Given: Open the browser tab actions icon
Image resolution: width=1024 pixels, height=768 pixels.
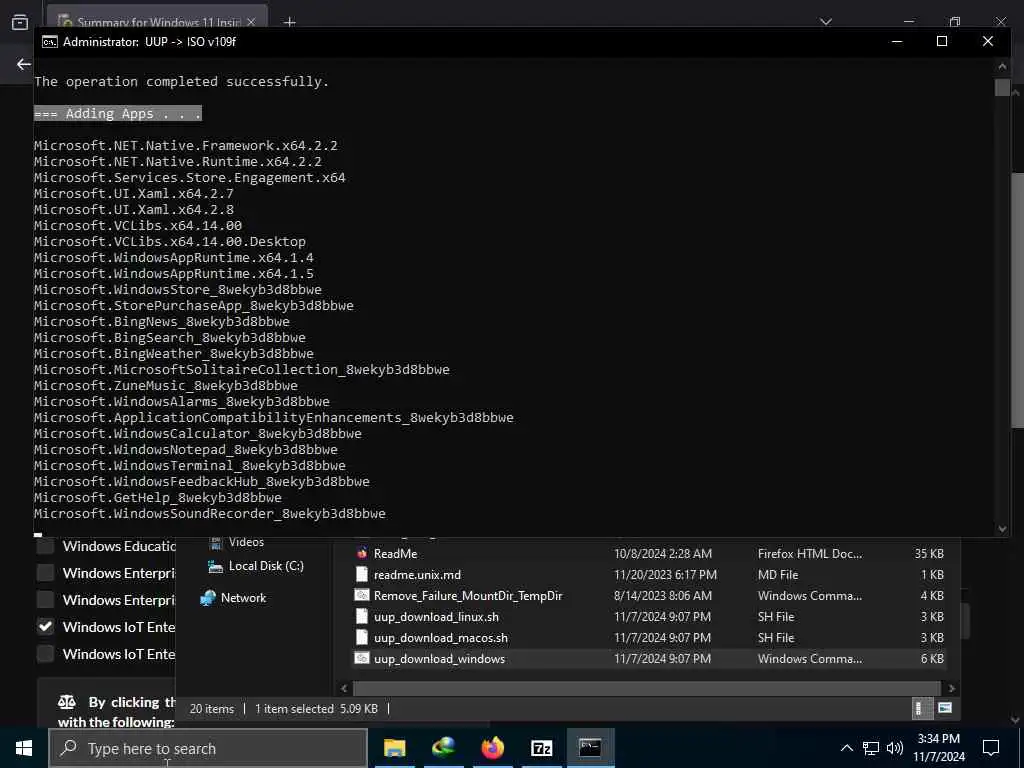Looking at the screenshot, I should click(20, 22).
